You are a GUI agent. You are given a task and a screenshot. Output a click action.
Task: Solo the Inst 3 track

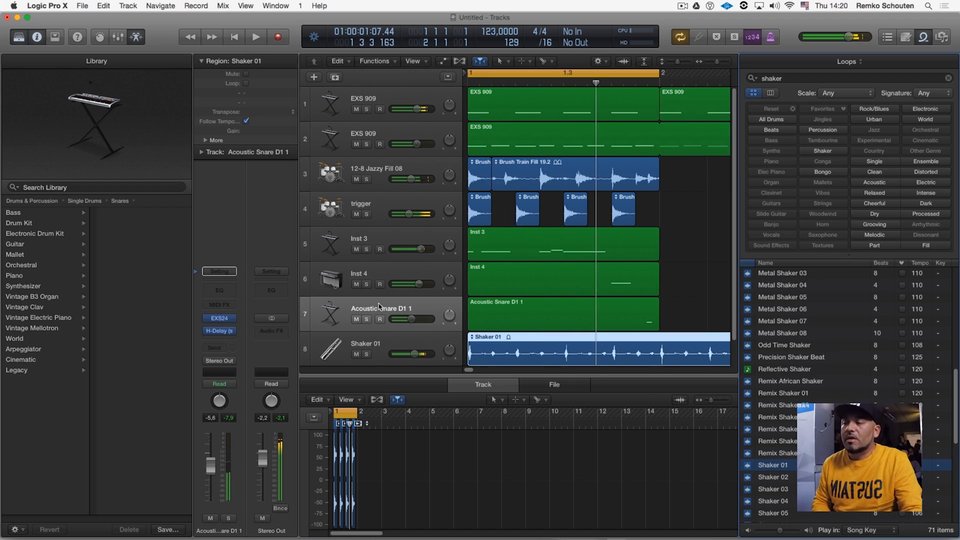(x=367, y=249)
